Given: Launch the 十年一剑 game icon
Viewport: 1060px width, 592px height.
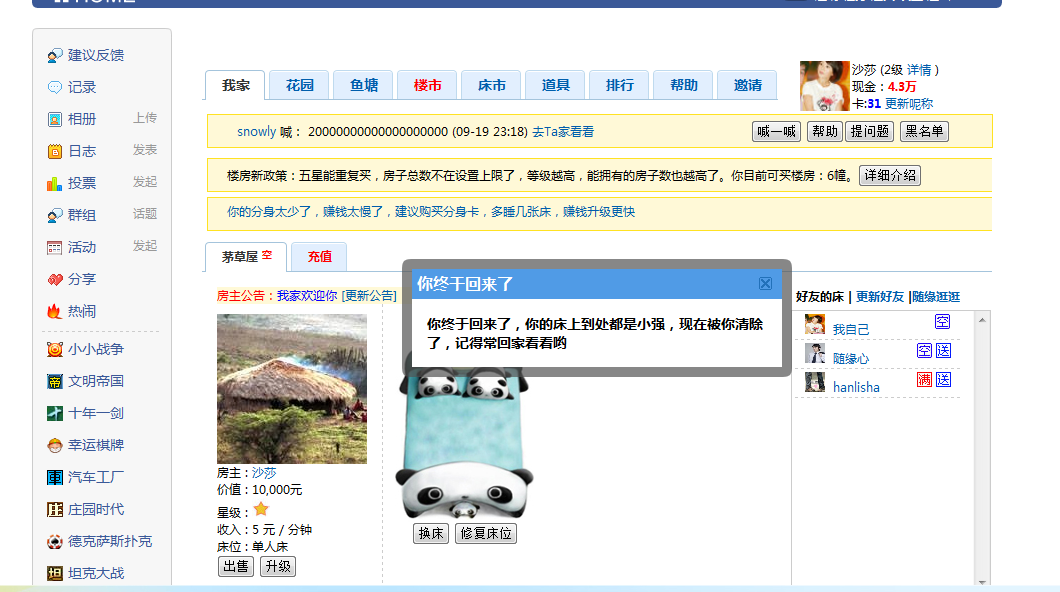Looking at the screenshot, I should coord(55,414).
